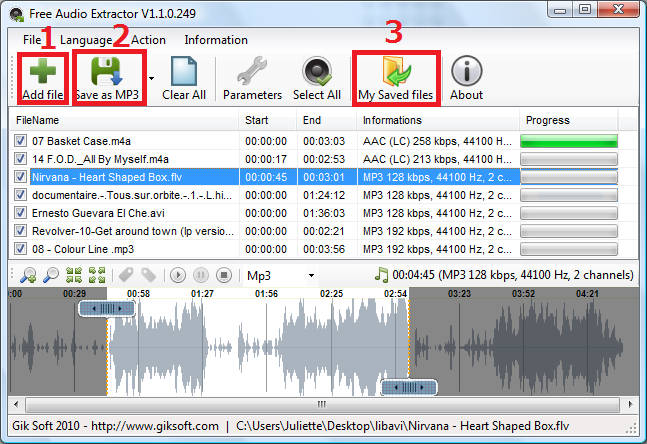Click the 00:00:45 start time cell
647x444 pixels.
[266, 177]
